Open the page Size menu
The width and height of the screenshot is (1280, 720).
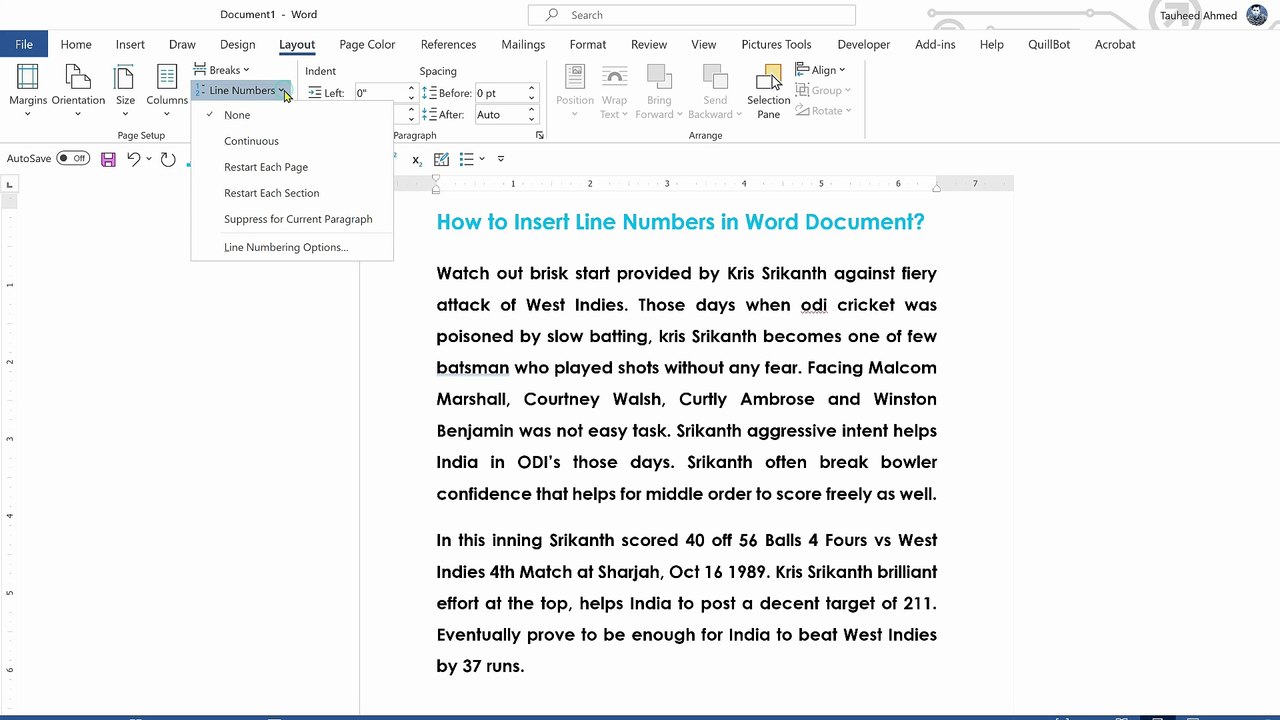(125, 89)
